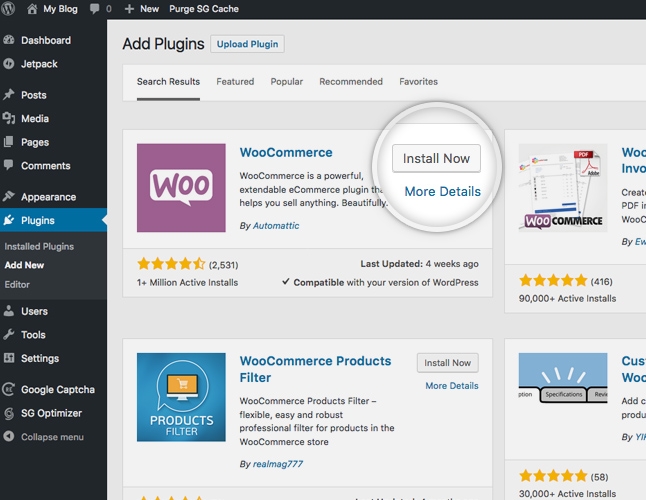646x500 pixels.
Task: Click the Media library icon
Action: [9, 118]
